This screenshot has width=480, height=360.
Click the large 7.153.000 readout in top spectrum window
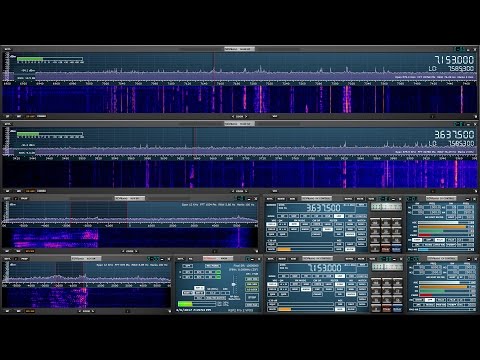pos(454,60)
